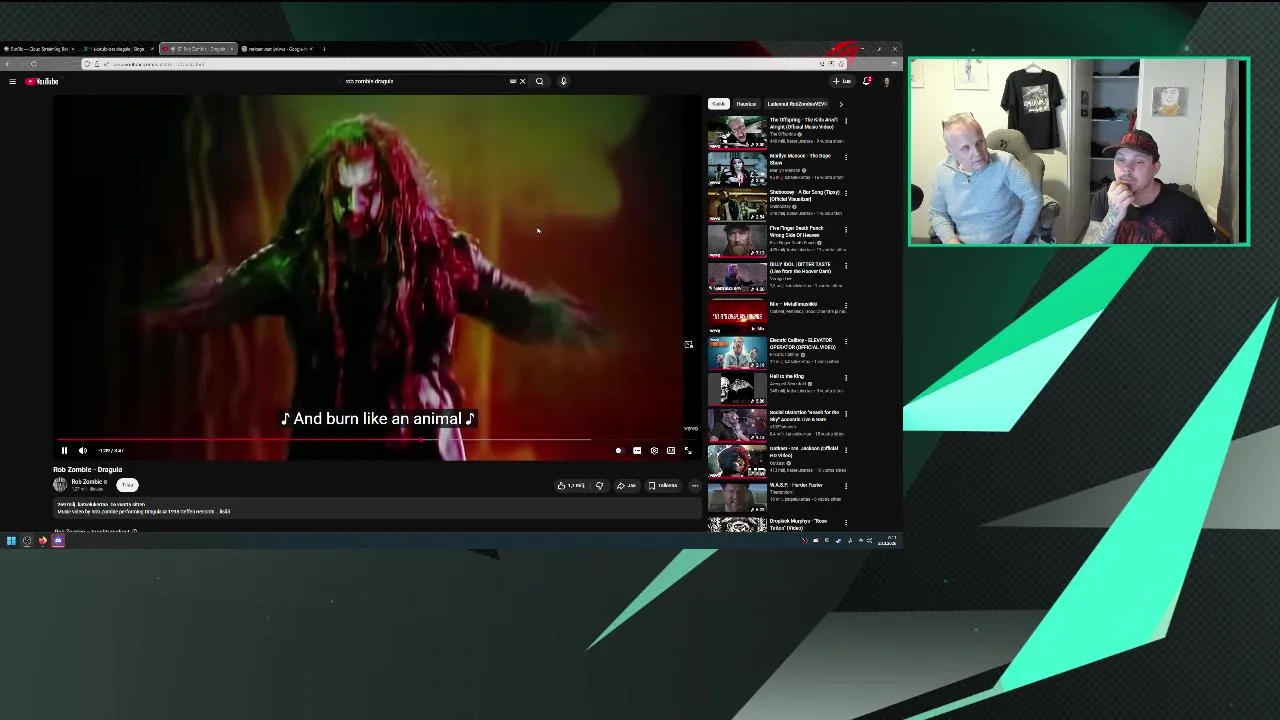This screenshot has width=1280, height=720.
Task: Open the options menu for Shaboozey video
Action: point(846,193)
